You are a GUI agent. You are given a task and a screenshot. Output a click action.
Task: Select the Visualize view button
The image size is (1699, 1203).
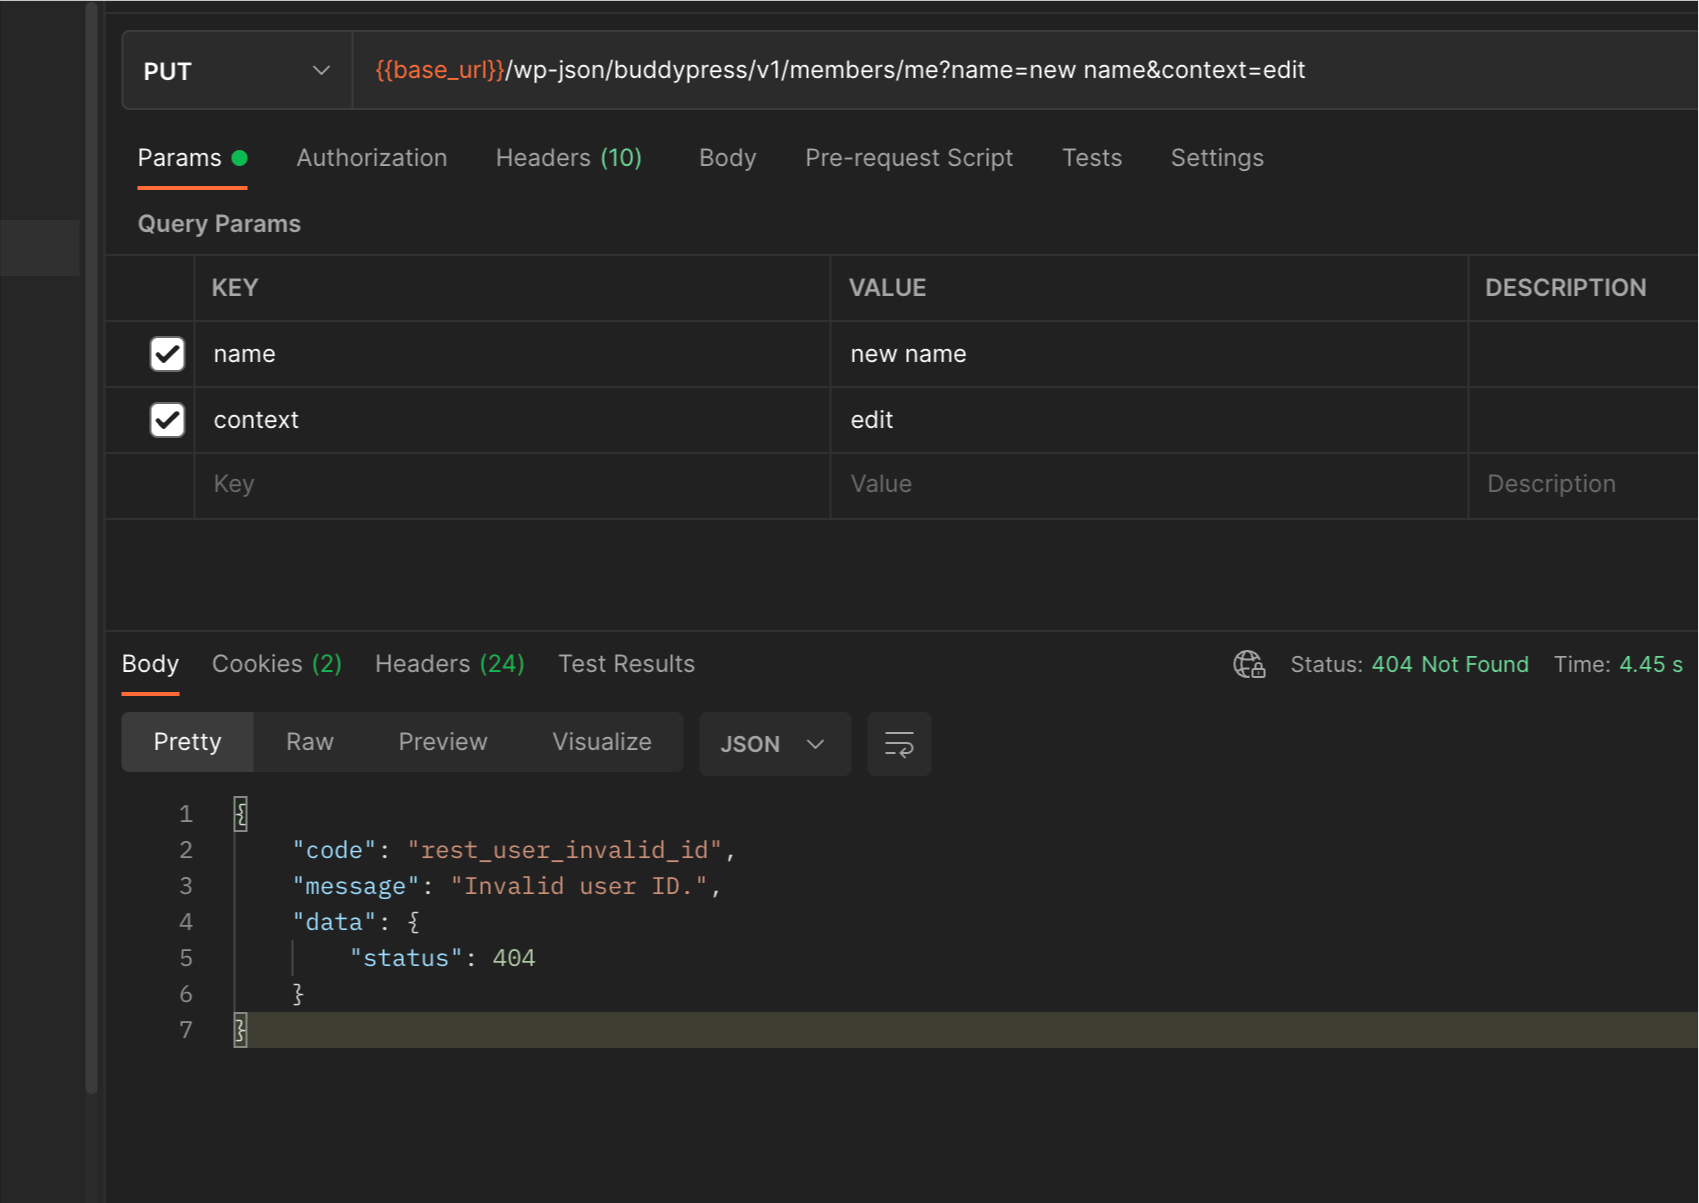pyautogui.click(x=602, y=742)
